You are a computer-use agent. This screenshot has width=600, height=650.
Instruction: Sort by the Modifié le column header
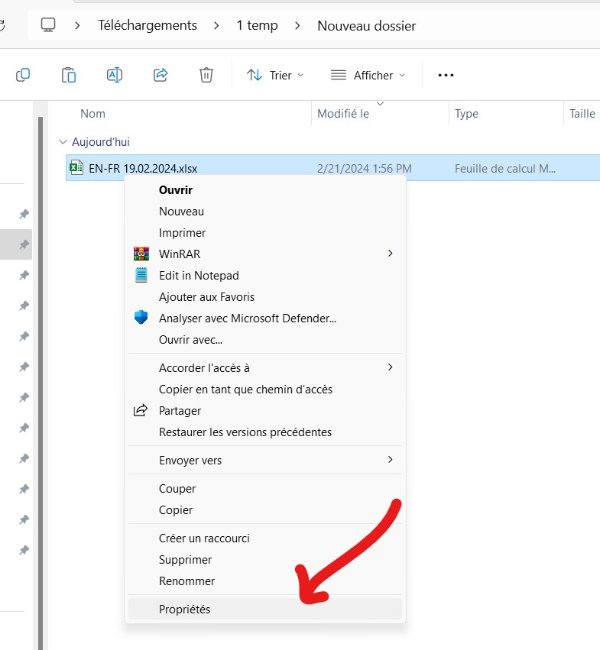click(343, 114)
